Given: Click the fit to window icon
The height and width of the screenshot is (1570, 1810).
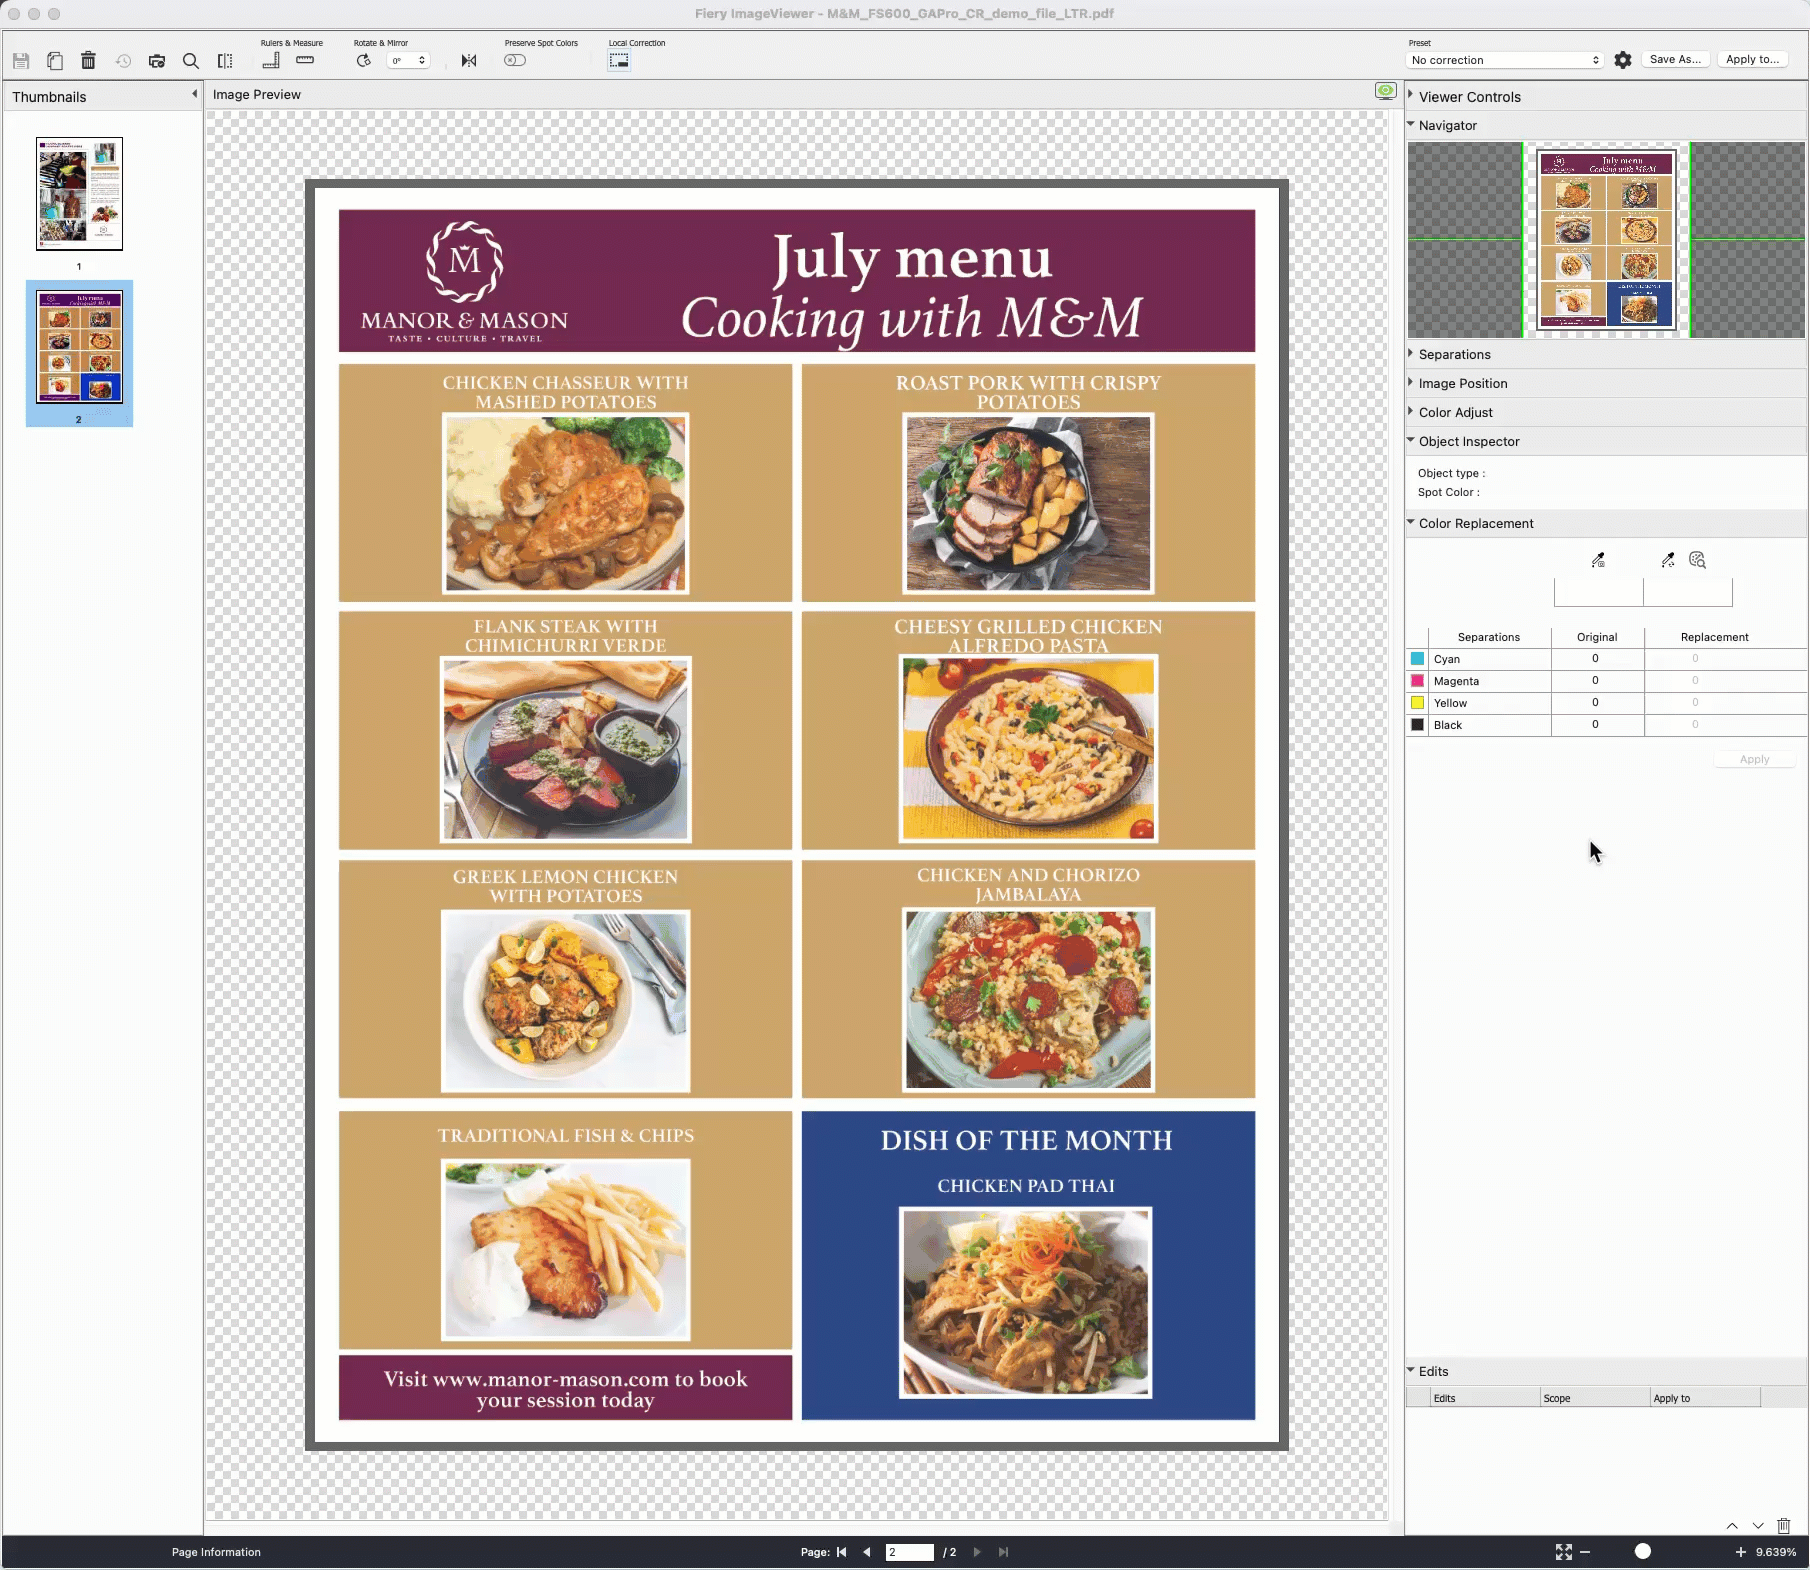Looking at the screenshot, I should [1564, 1552].
